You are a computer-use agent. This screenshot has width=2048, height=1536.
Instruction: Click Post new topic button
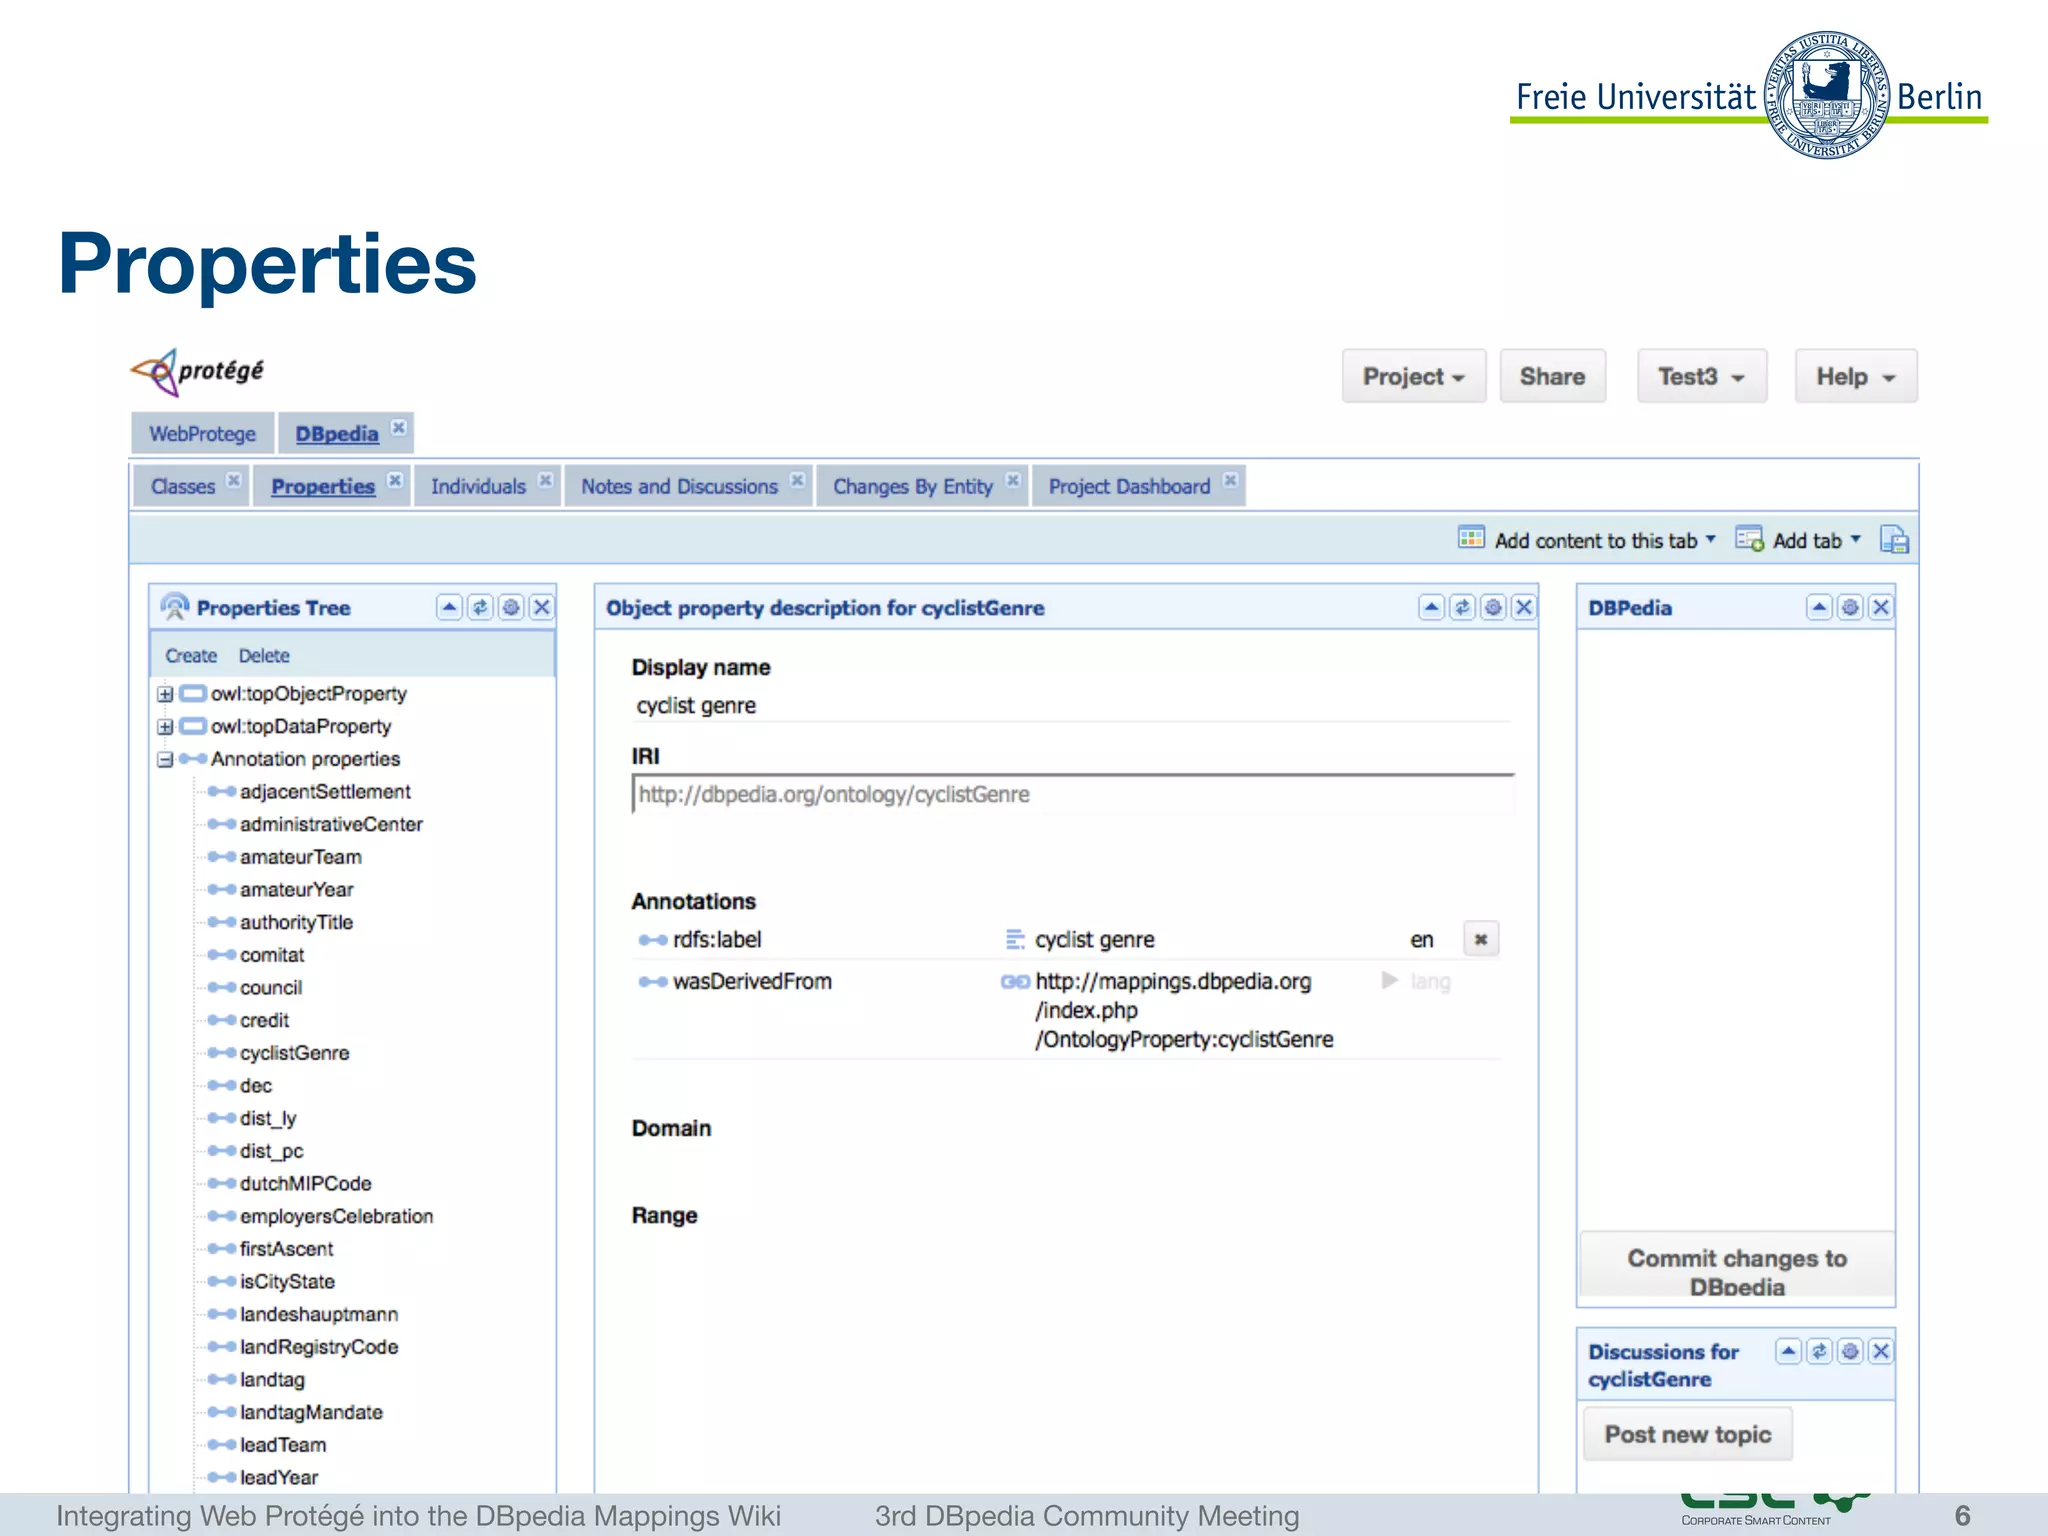tap(1688, 1434)
